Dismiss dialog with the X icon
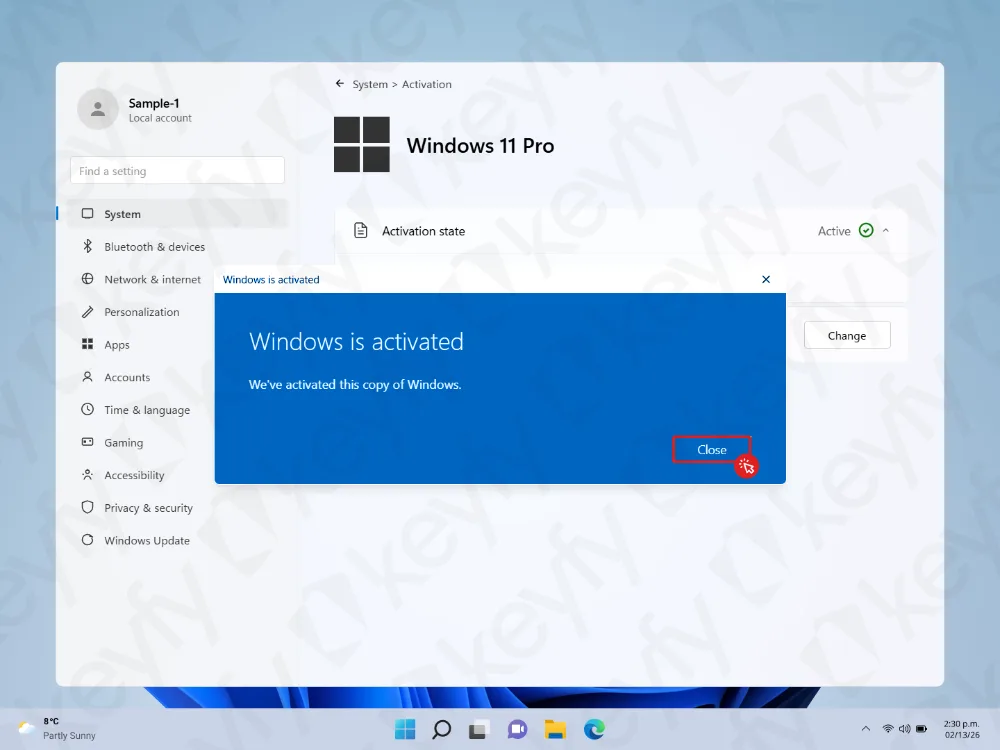The height and width of the screenshot is (750, 1000). click(766, 279)
